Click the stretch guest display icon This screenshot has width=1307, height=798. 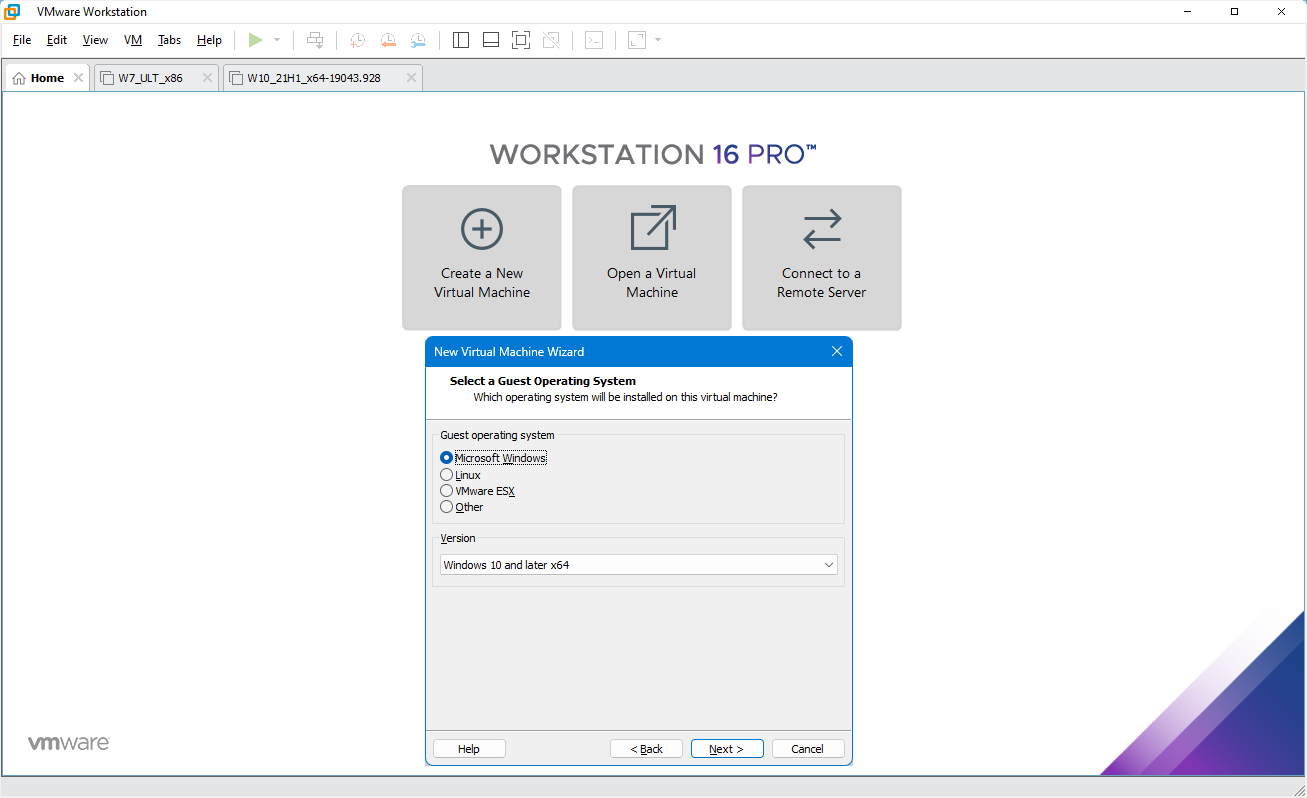(x=637, y=40)
